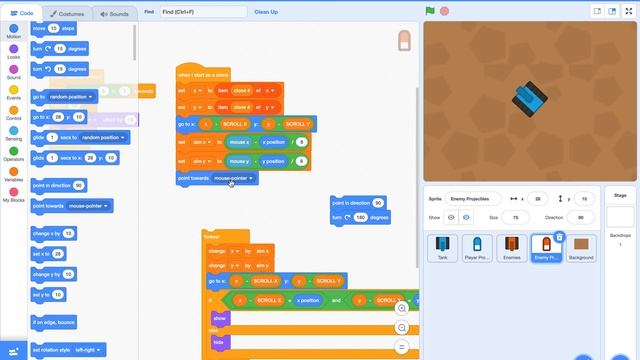Open left-right dropdown in set rotation style block

click(x=88, y=350)
